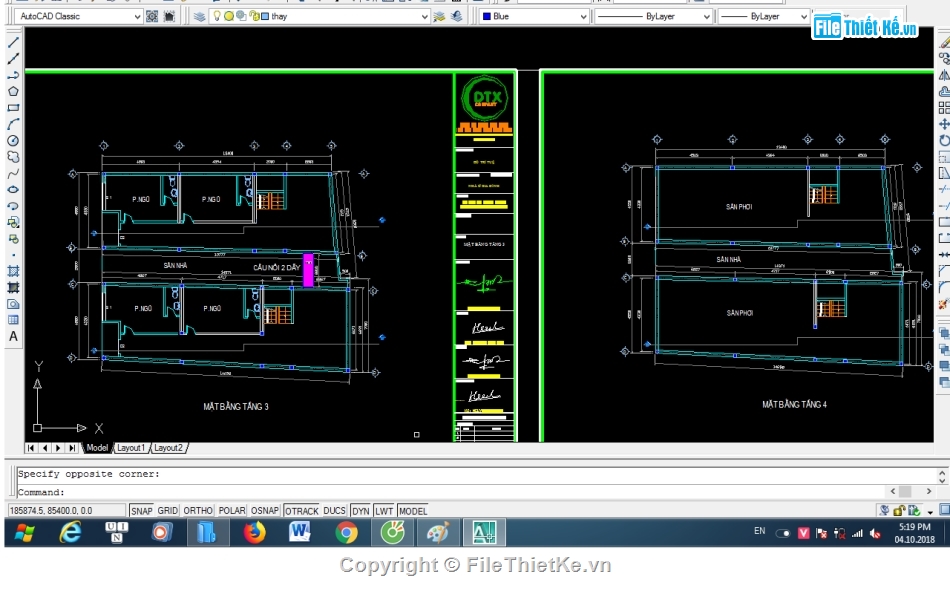Click the Layer Previous icon
This screenshot has height=594, width=950.
456,16
